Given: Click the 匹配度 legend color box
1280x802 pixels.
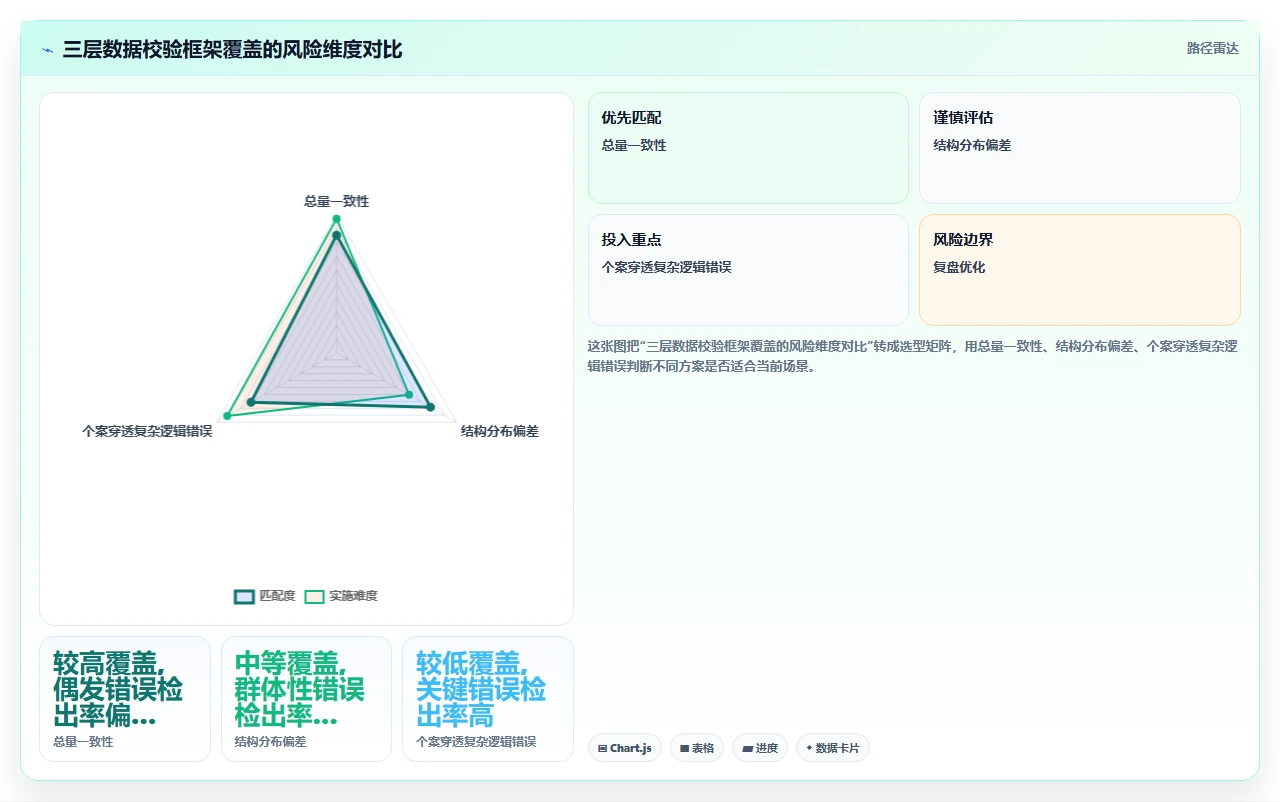Looking at the screenshot, I should tap(245, 596).
